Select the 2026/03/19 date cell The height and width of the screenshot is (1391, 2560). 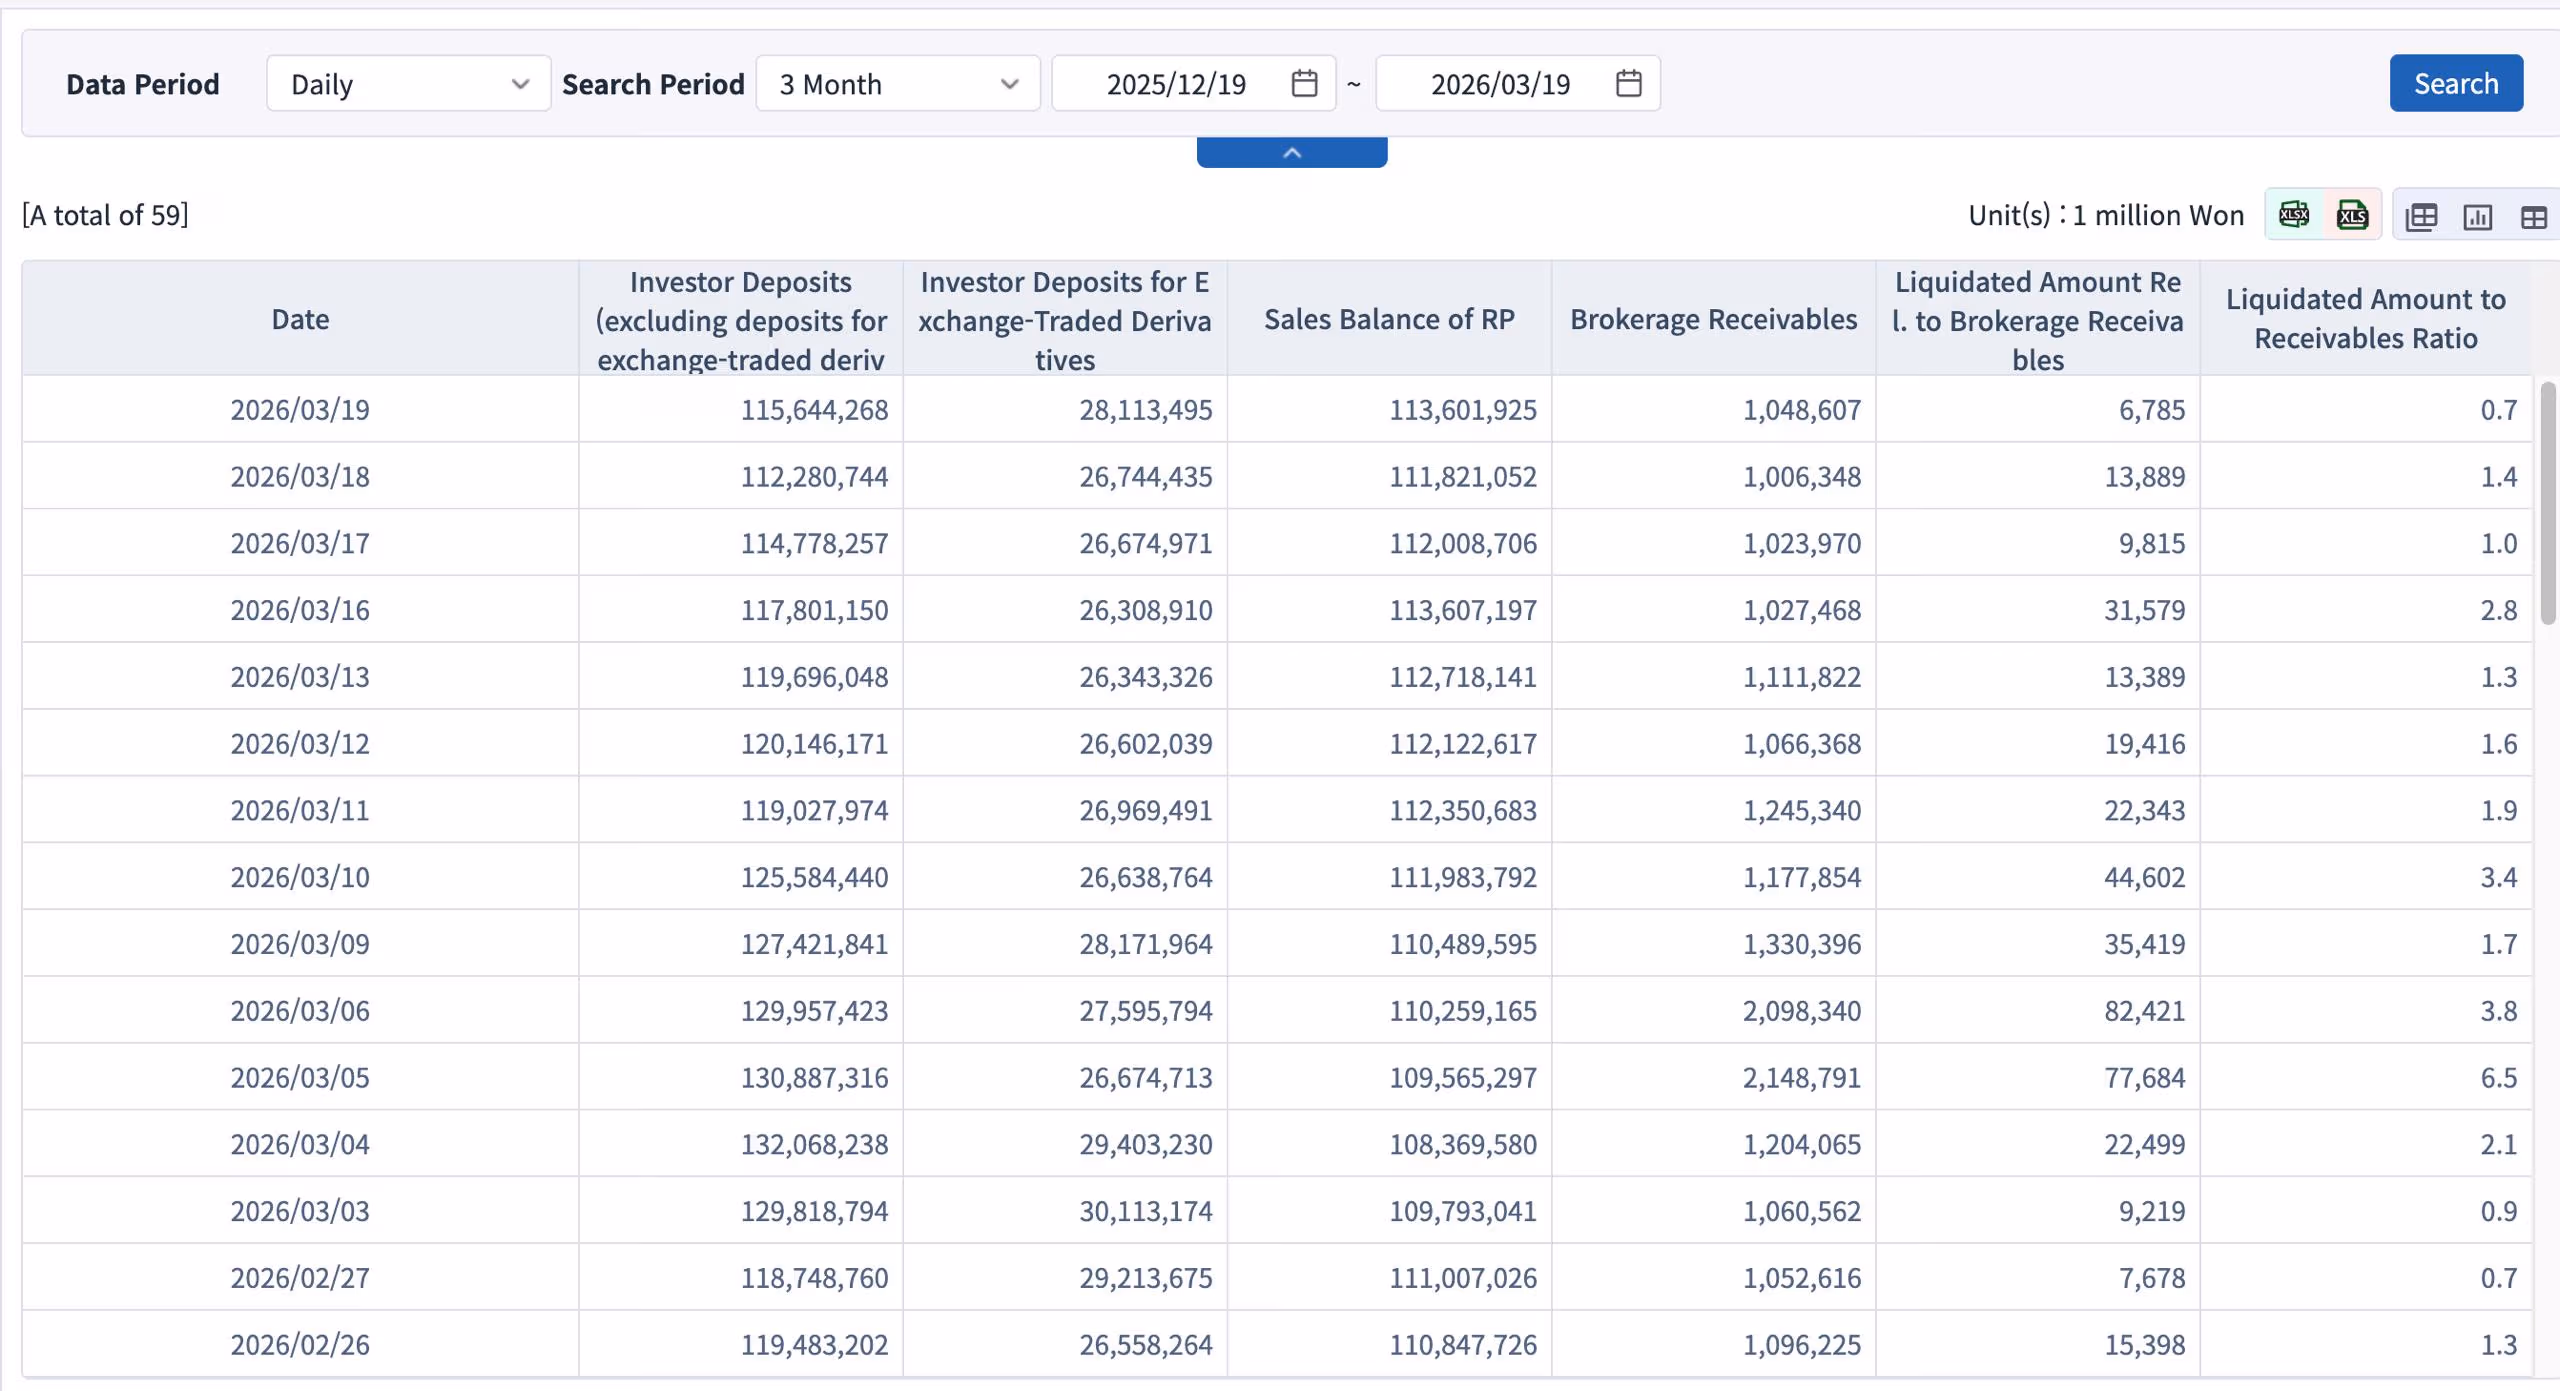[300, 410]
